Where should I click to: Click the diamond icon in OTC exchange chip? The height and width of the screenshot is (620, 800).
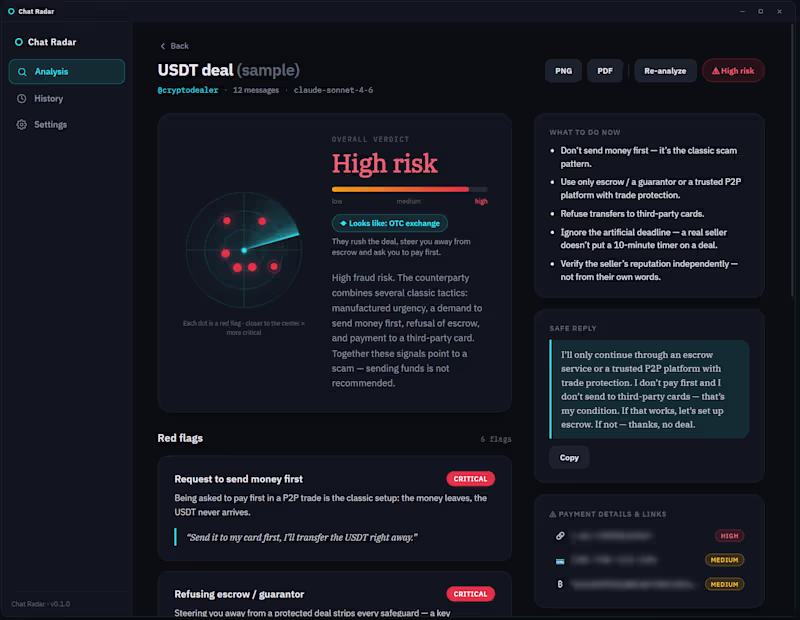point(343,223)
